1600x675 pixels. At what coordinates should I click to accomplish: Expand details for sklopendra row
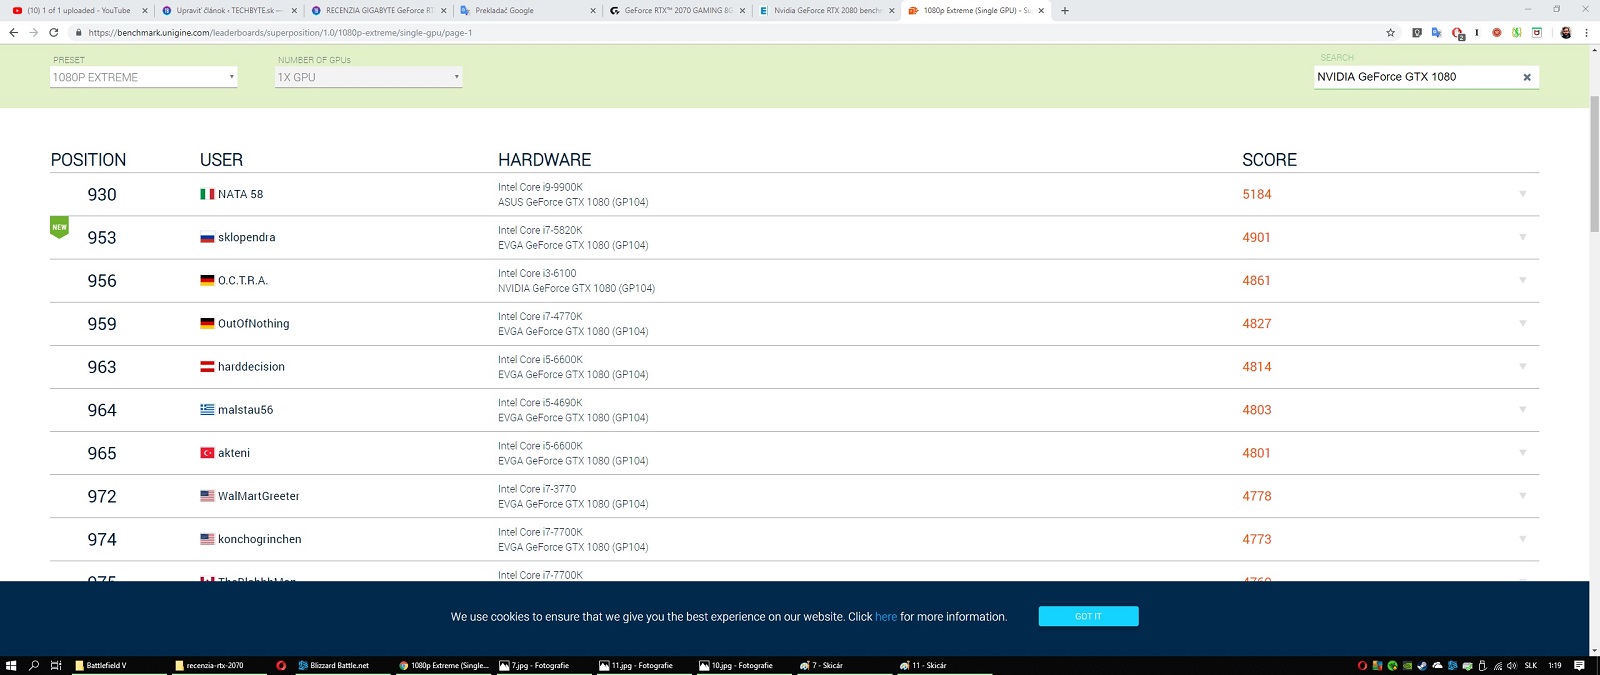[x=1522, y=237]
